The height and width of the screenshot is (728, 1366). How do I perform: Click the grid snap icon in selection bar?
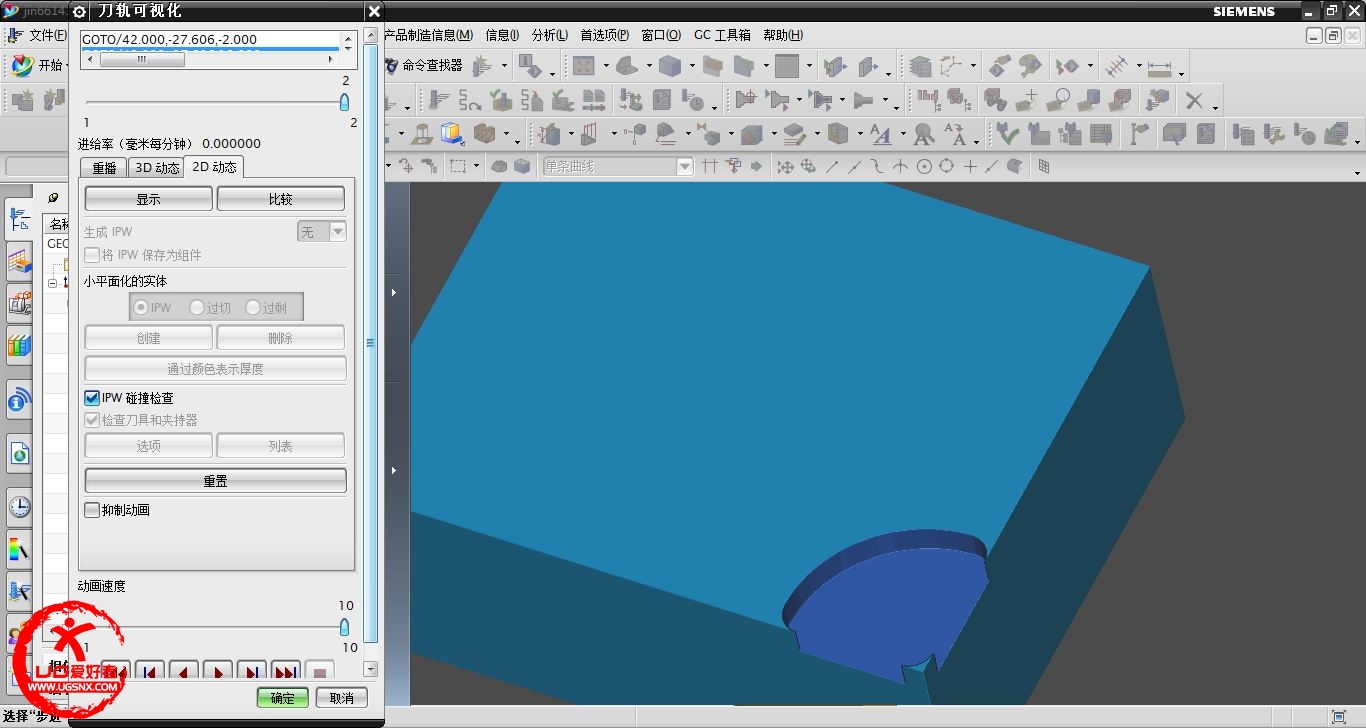[1044, 166]
